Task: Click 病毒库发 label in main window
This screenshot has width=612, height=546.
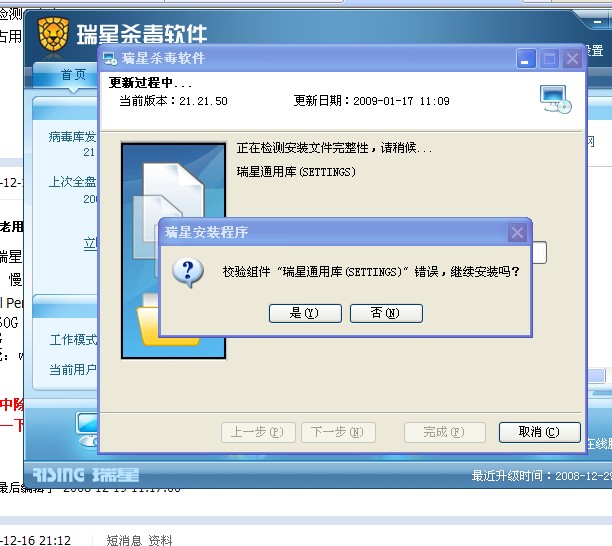Action: pos(73,137)
